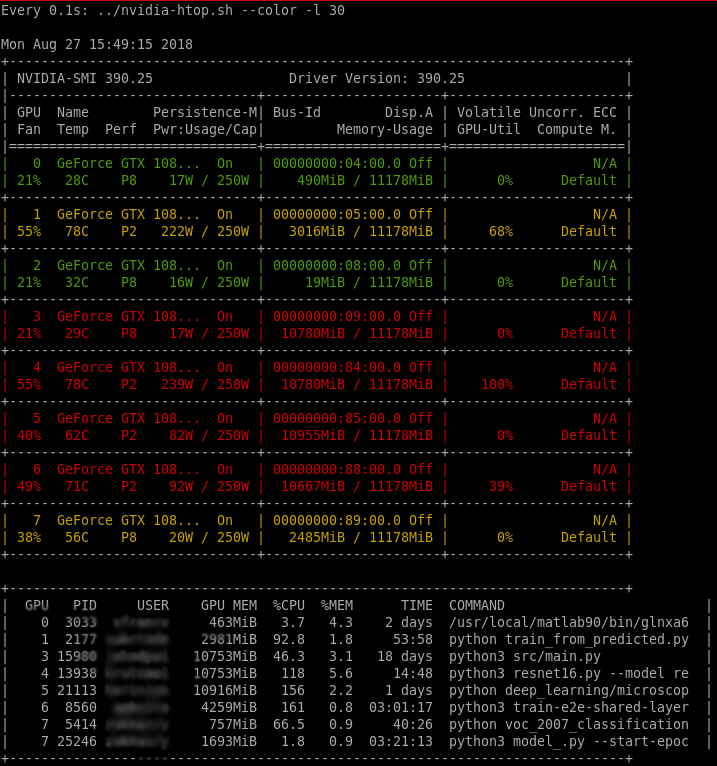717x766 pixels.
Task: Select 'python voc_2007_classification' command
Action: [x=569, y=725]
